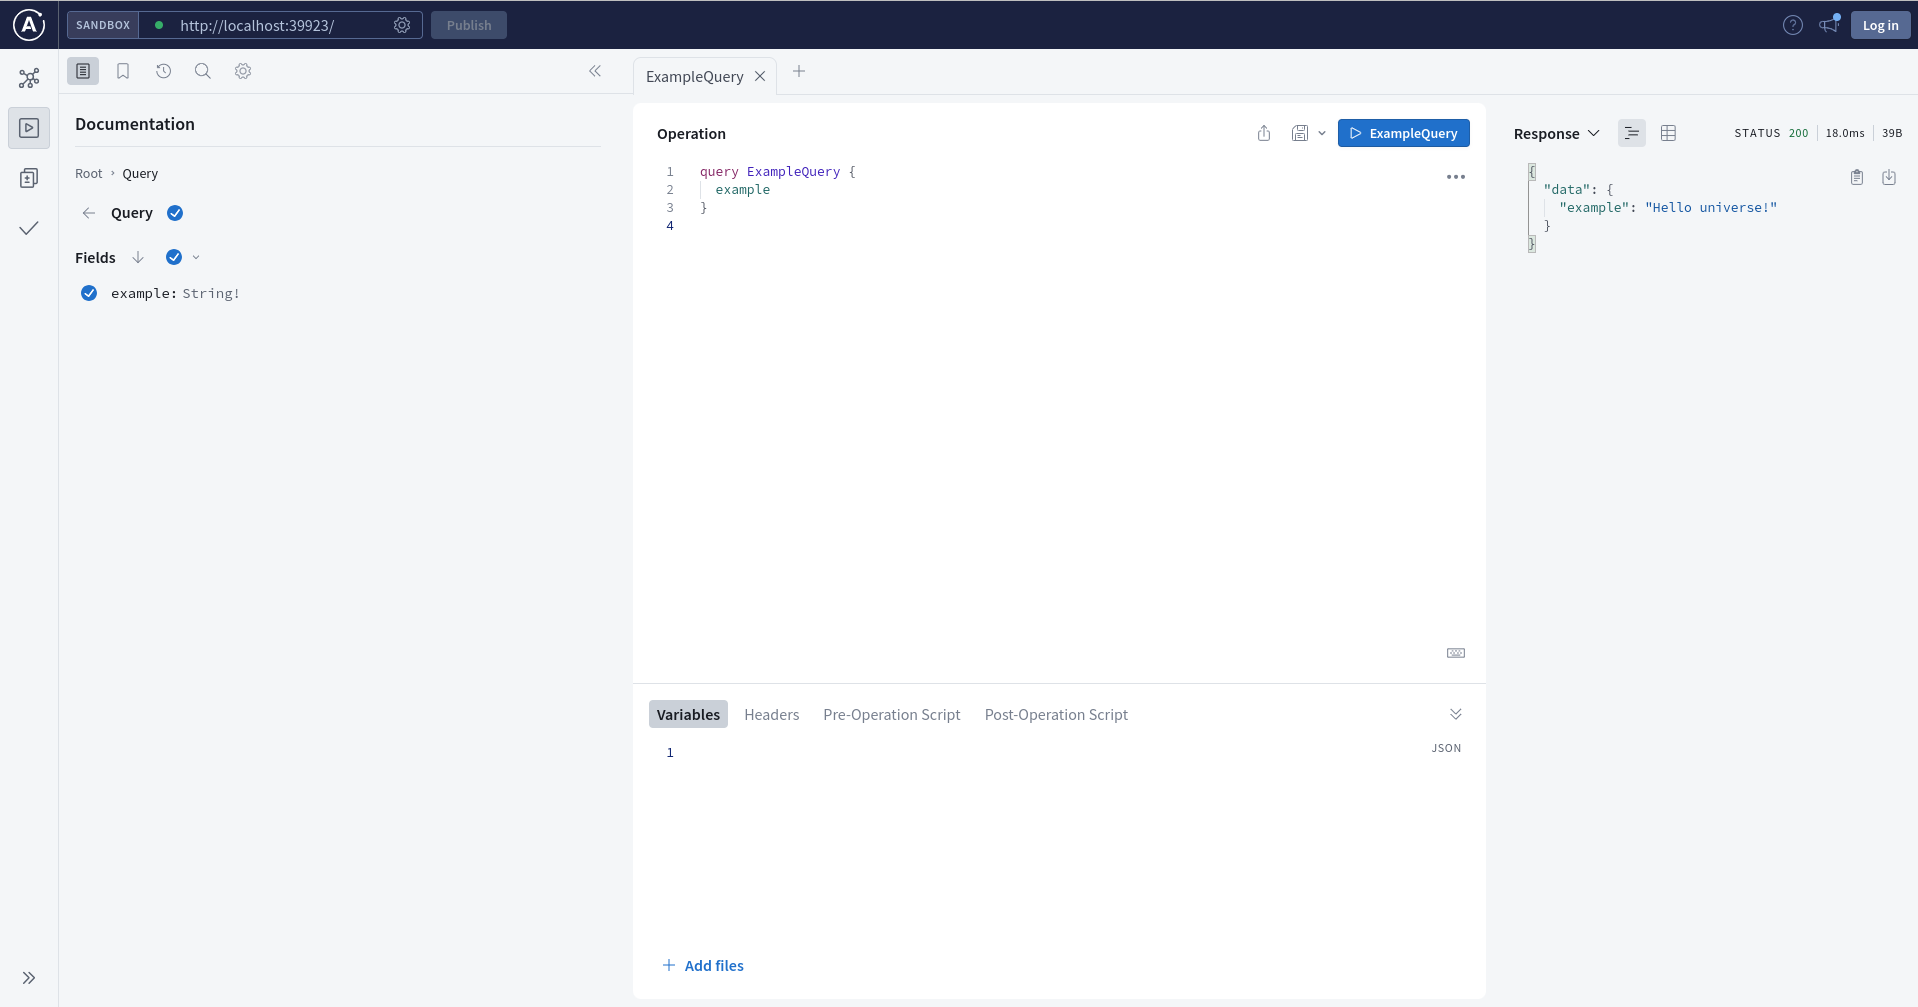
Task: Toggle the Query selection checkmark
Action: coord(175,213)
